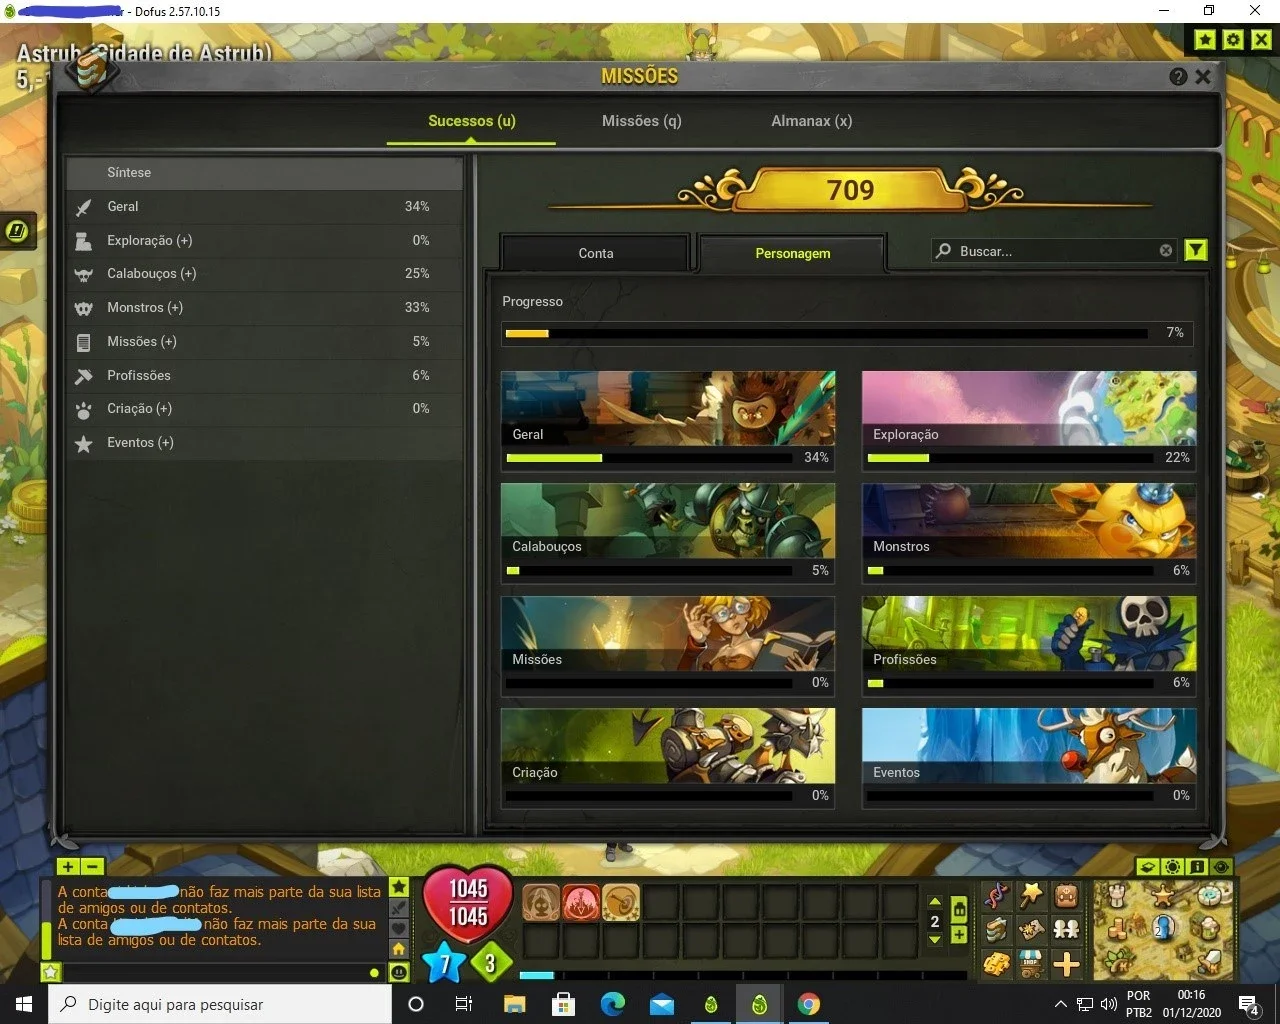
Task: Open the smiley emoticons button in chat
Action: [x=399, y=971]
